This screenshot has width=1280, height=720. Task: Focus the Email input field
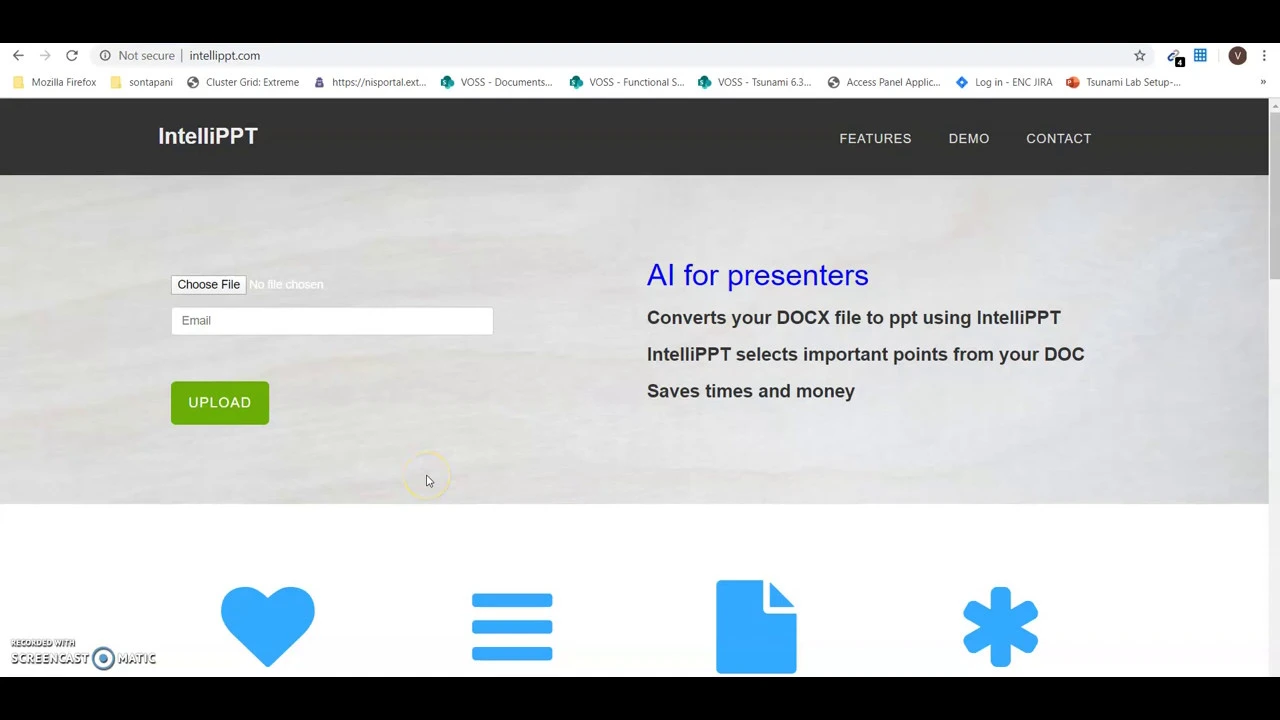(x=332, y=320)
